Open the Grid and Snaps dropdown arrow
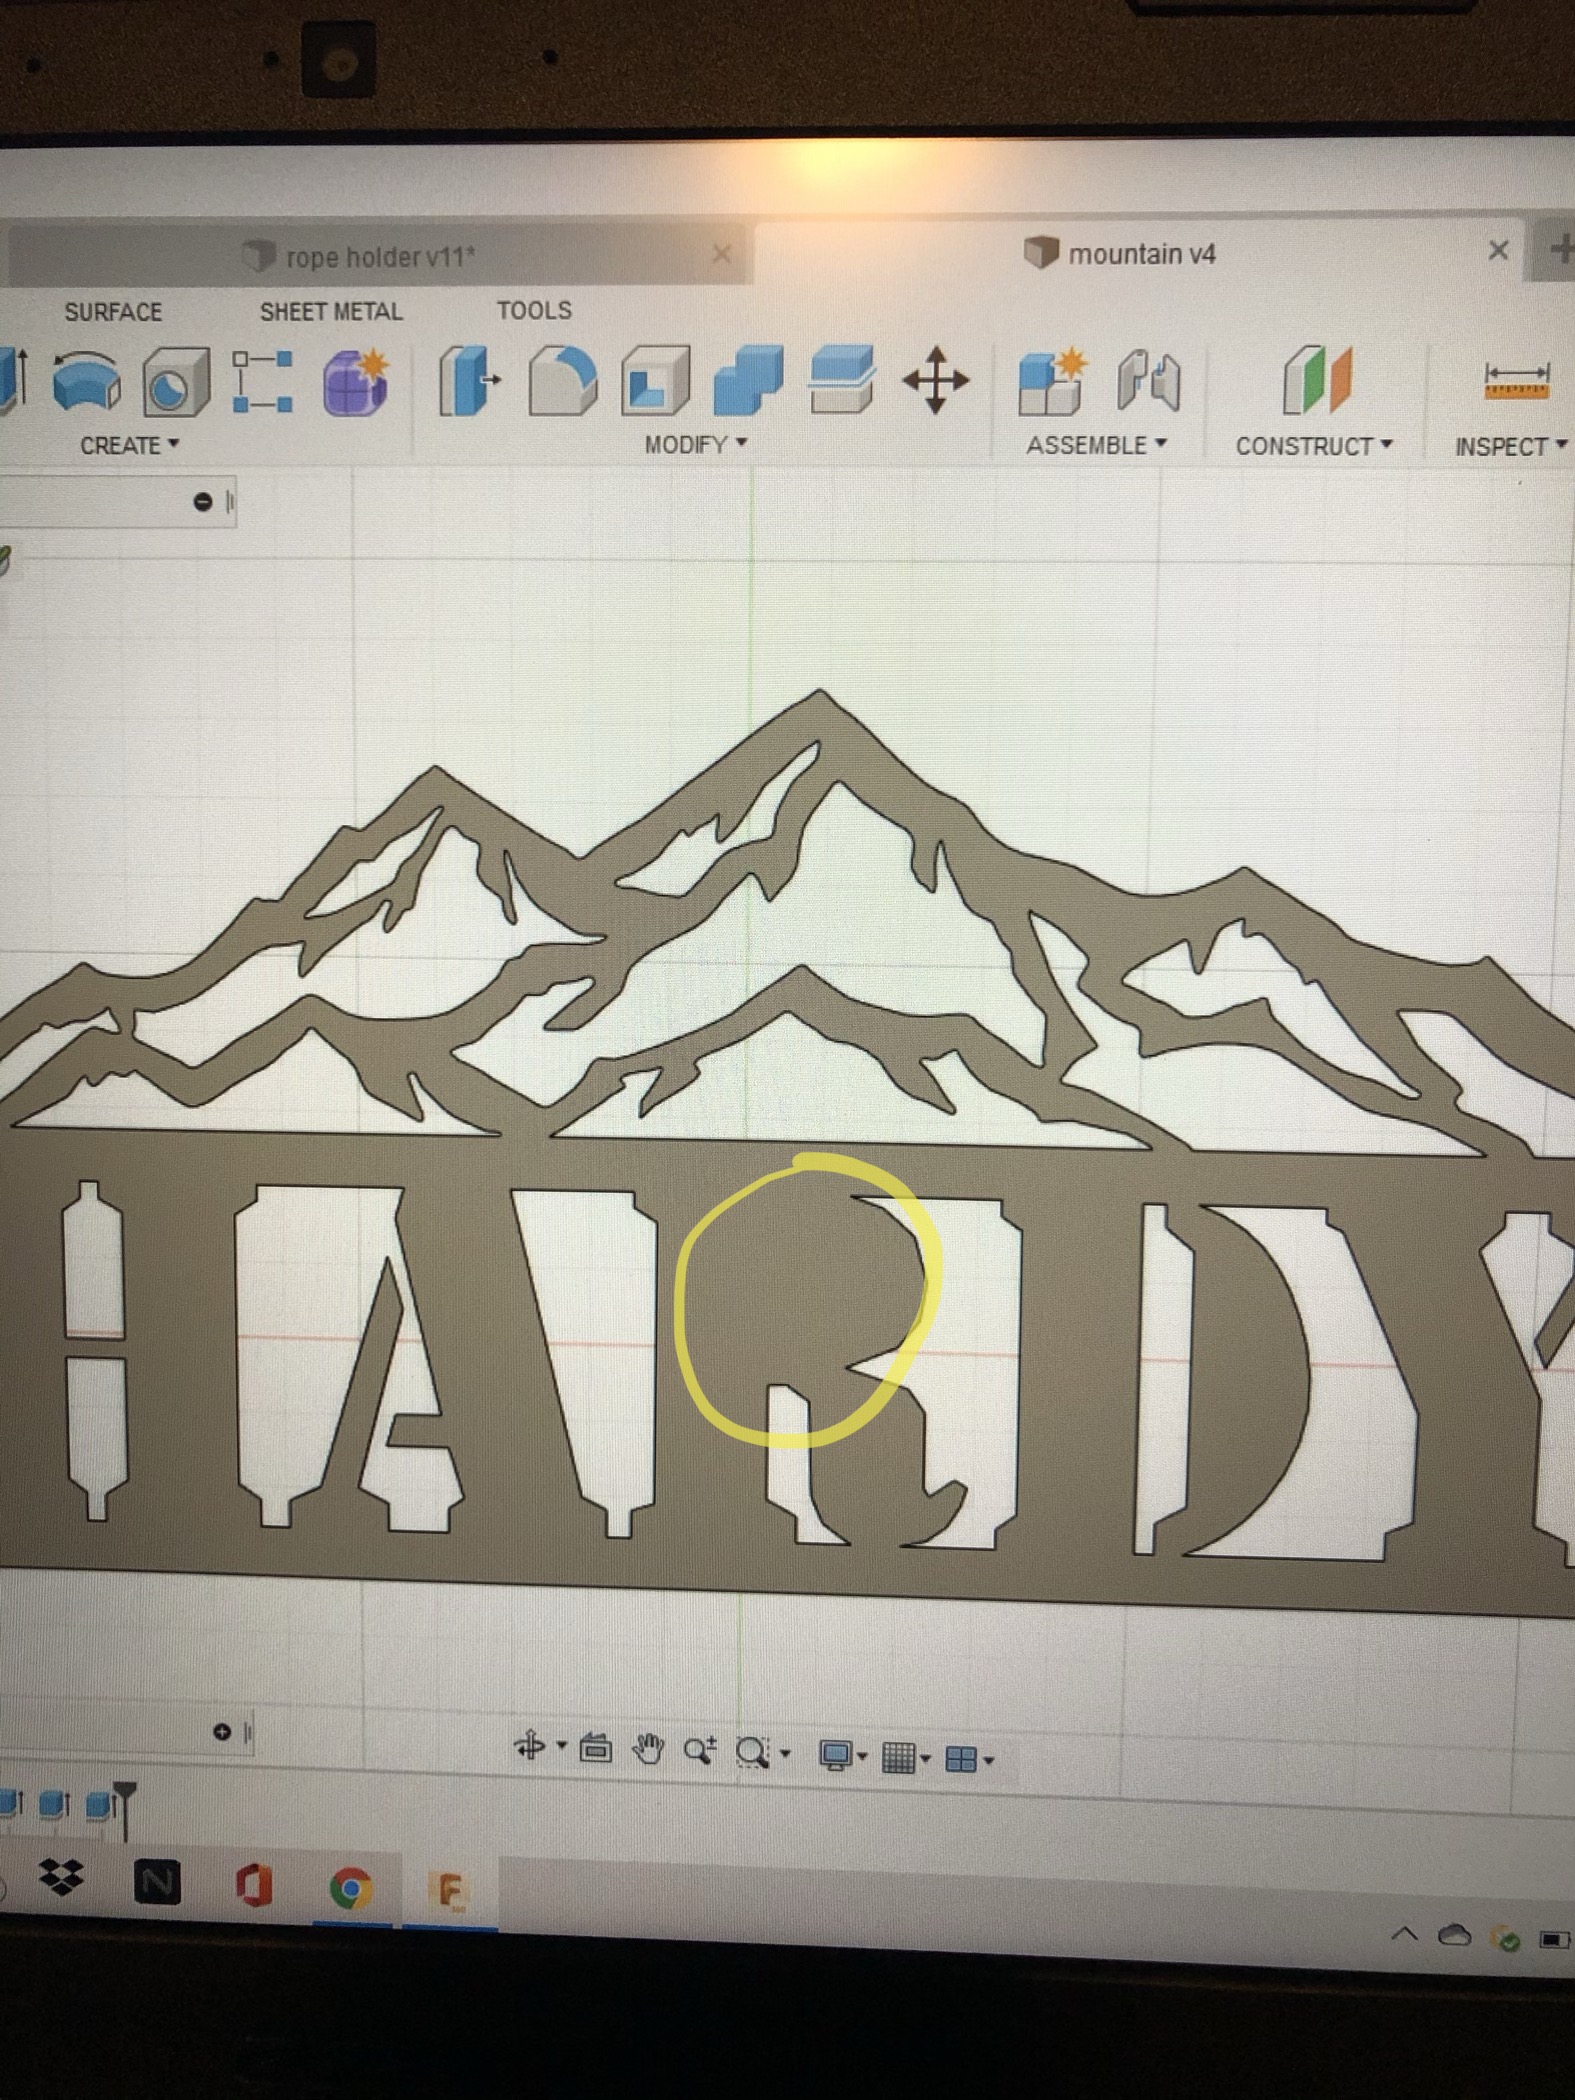Screen dimensions: 1575x2100 [x=926, y=1758]
